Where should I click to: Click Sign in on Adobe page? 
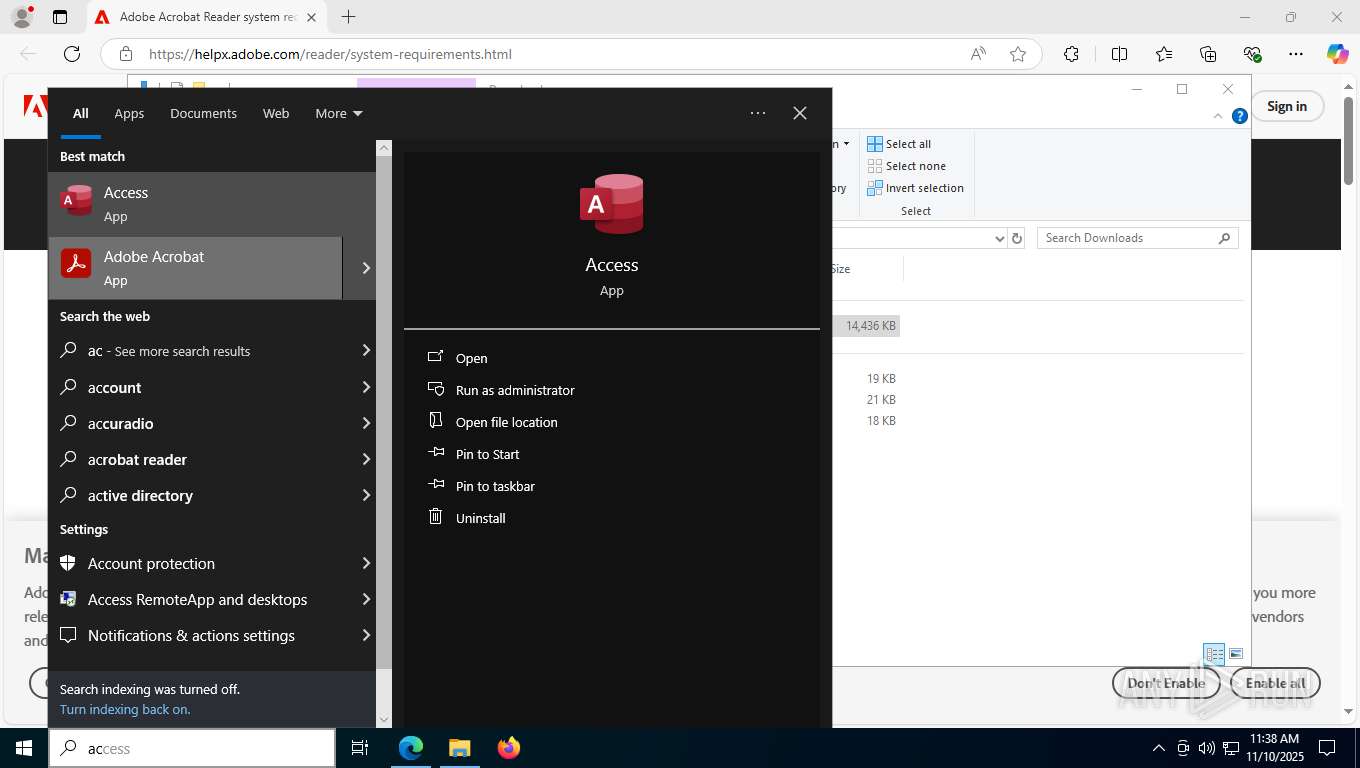pos(1287,106)
